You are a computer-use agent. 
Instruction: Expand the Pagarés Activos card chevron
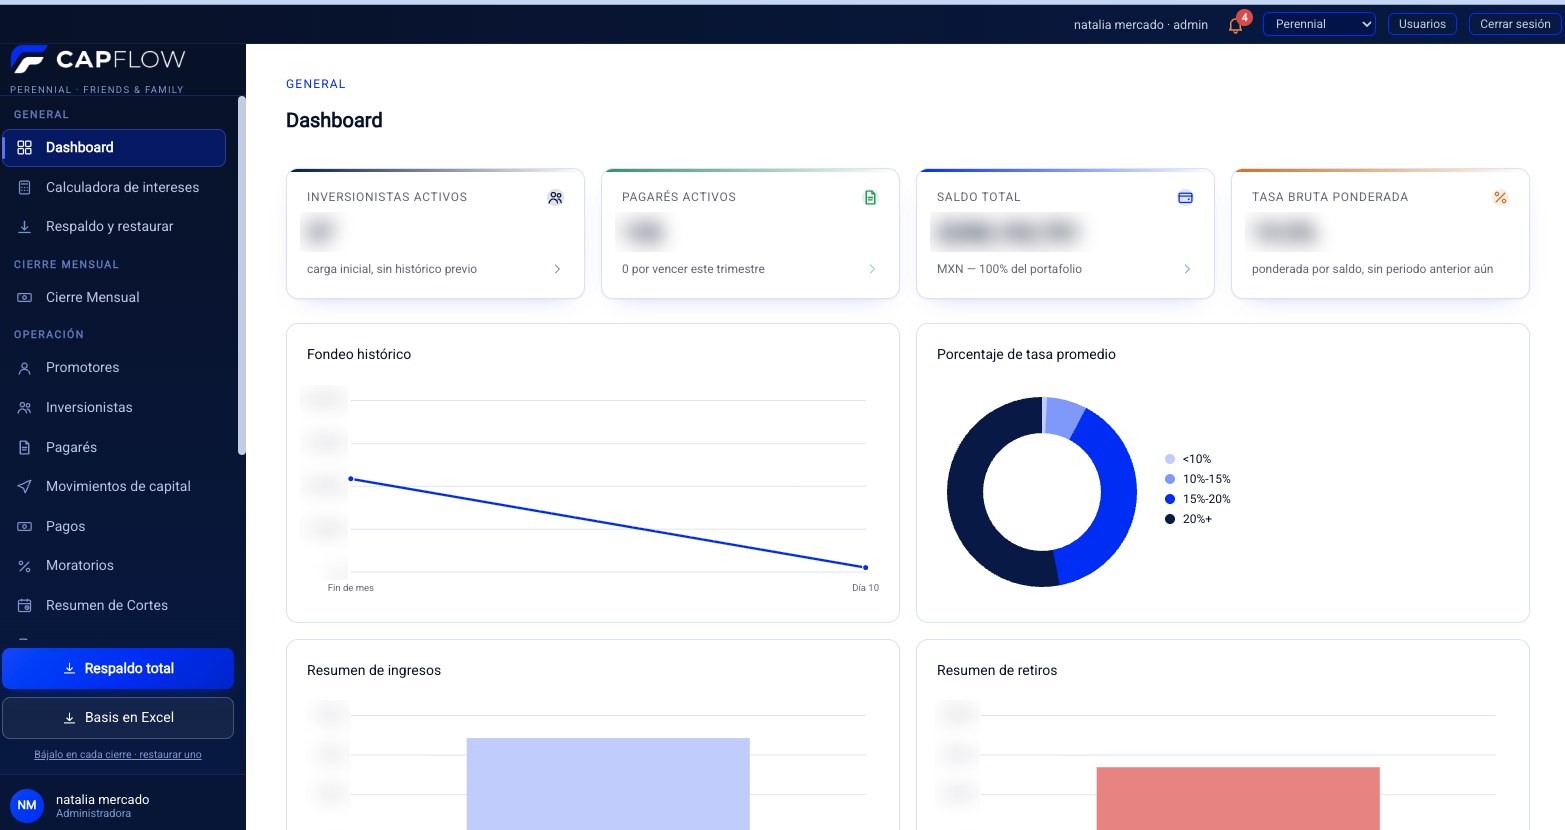click(872, 269)
